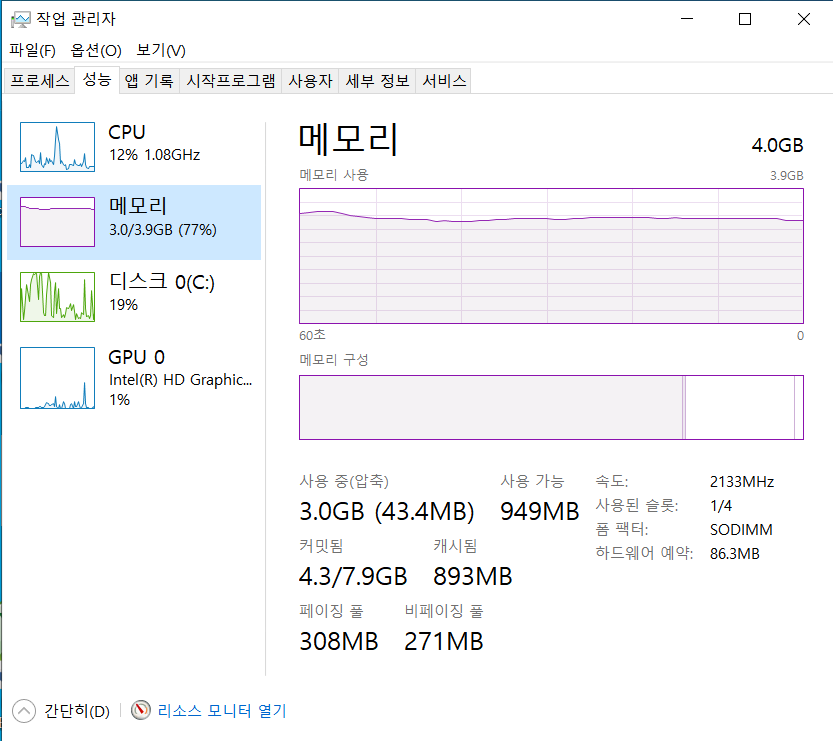
Task: Click the 86.3MB hardware reserved value
Action: click(735, 553)
